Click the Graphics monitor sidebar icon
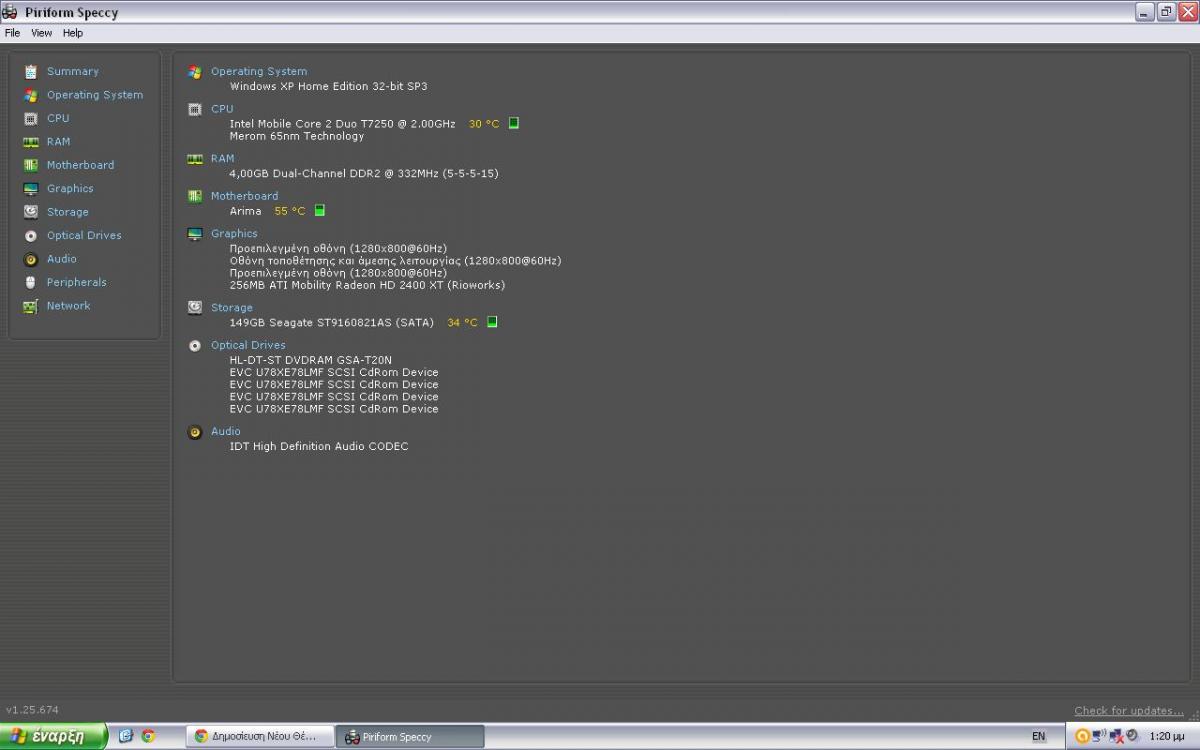1200x750 pixels. [x=31, y=189]
